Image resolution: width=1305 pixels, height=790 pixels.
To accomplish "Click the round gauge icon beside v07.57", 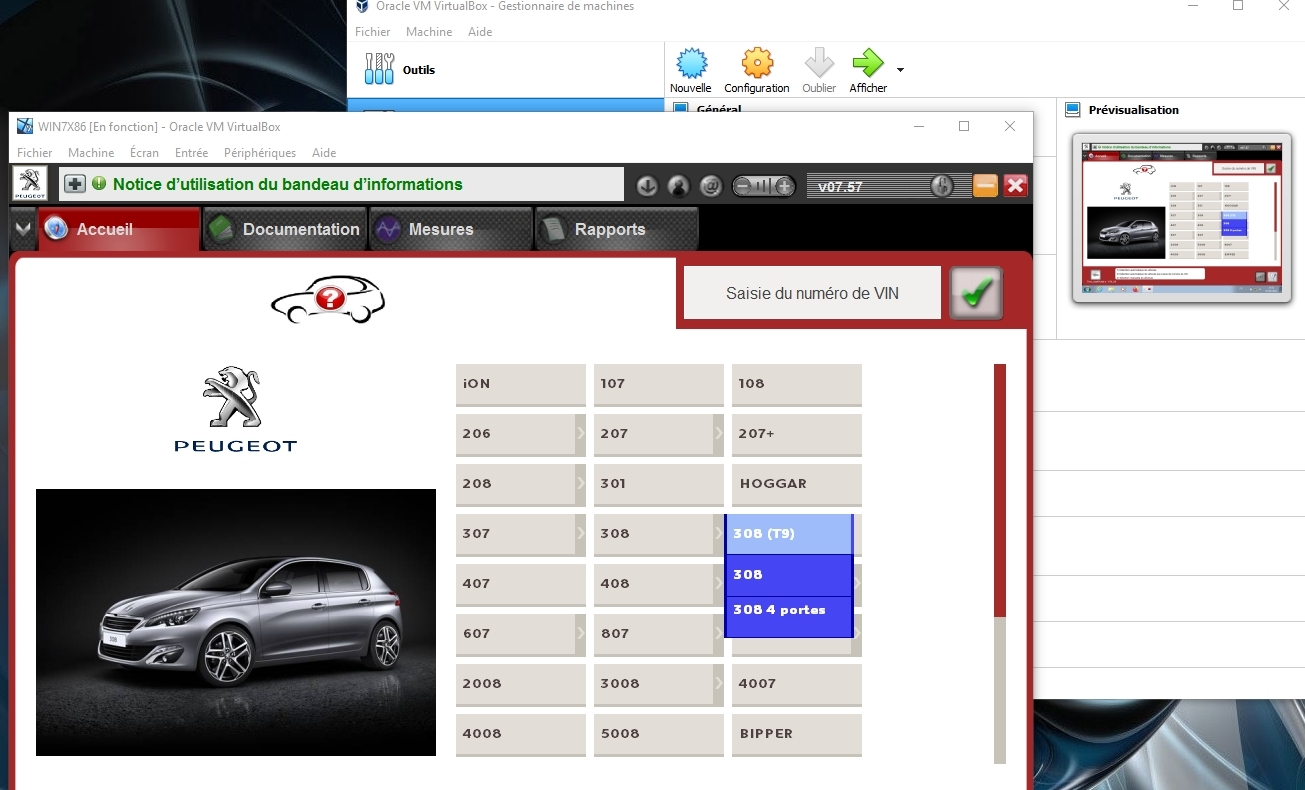I will [941, 185].
